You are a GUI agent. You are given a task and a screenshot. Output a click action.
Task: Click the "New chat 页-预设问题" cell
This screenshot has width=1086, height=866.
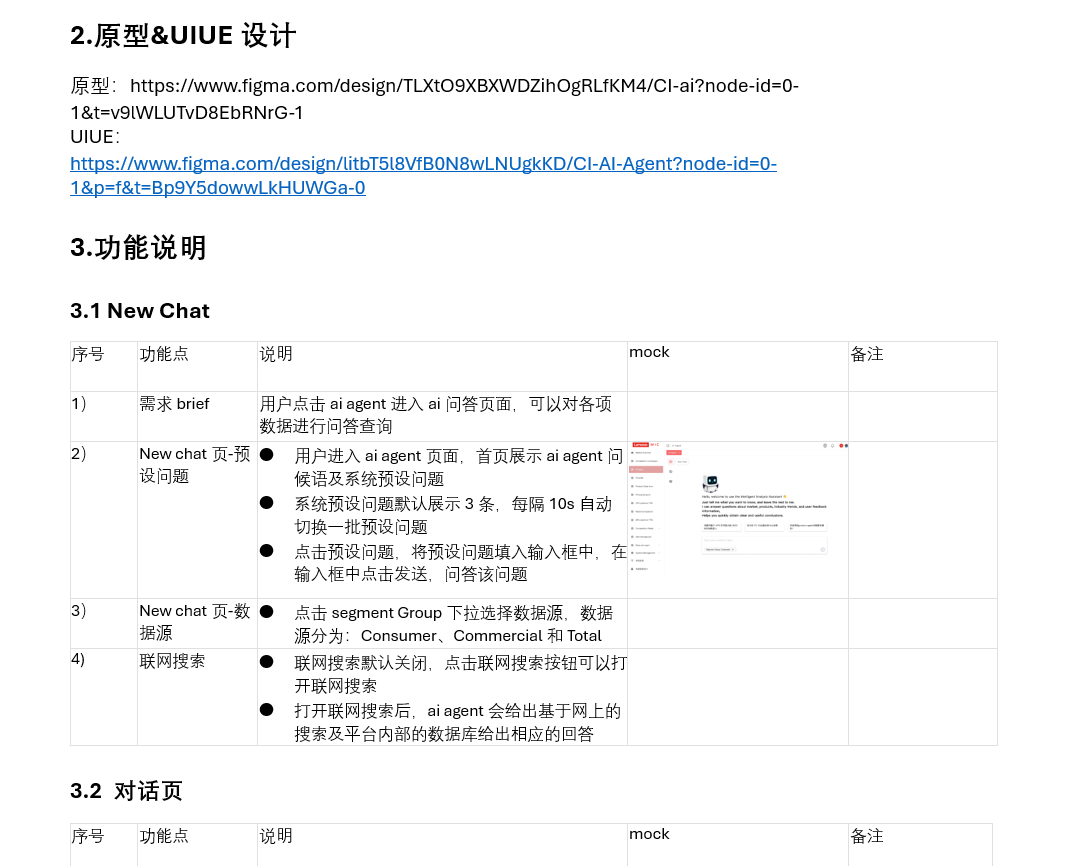(x=194, y=465)
